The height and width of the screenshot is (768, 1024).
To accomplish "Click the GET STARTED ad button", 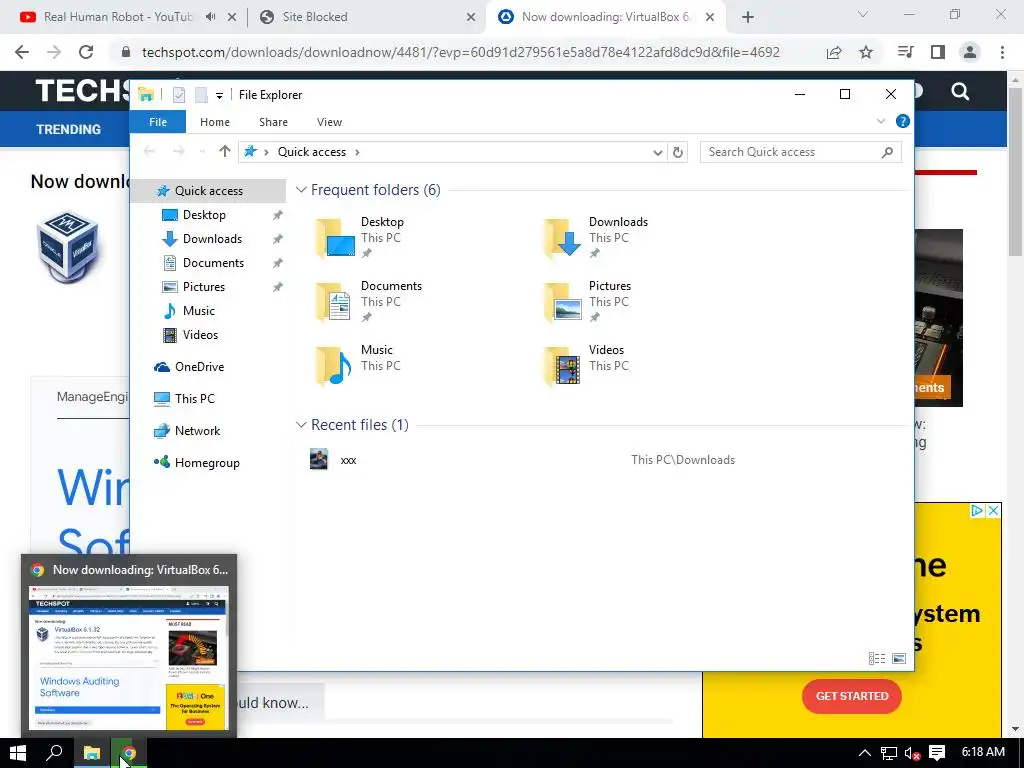I will click(852, 696).
